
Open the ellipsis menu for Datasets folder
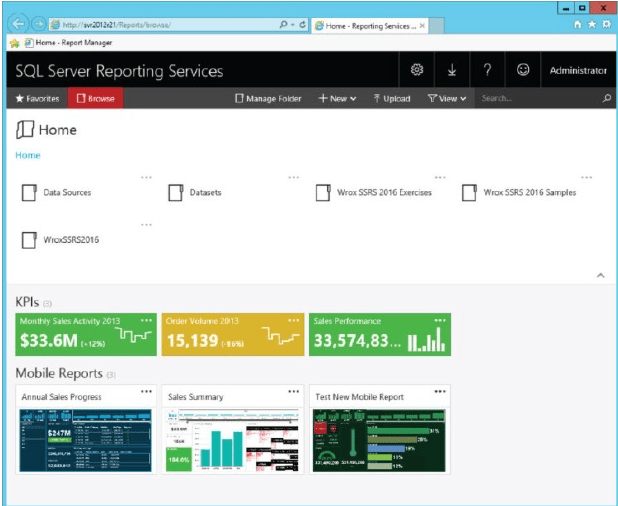click(294, 177)
